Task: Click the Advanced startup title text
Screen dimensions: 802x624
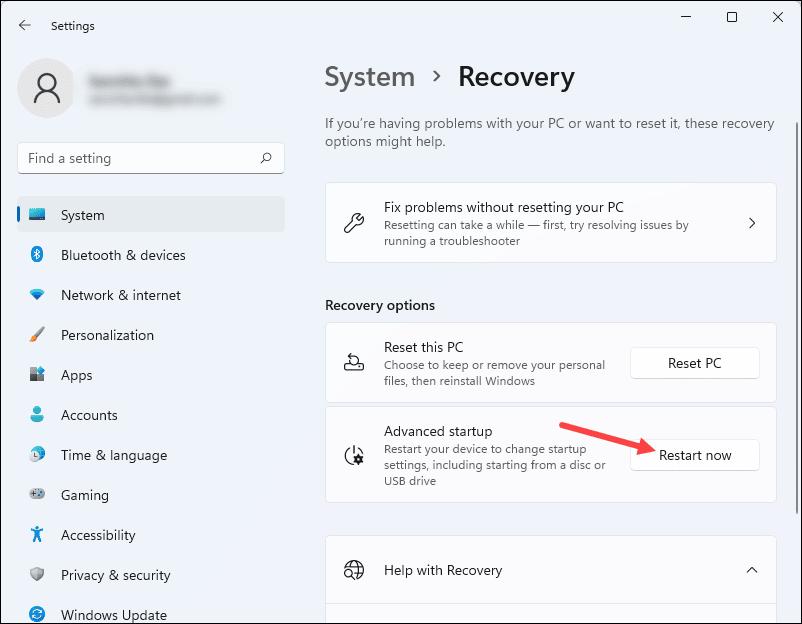Action: click(438, 431)
